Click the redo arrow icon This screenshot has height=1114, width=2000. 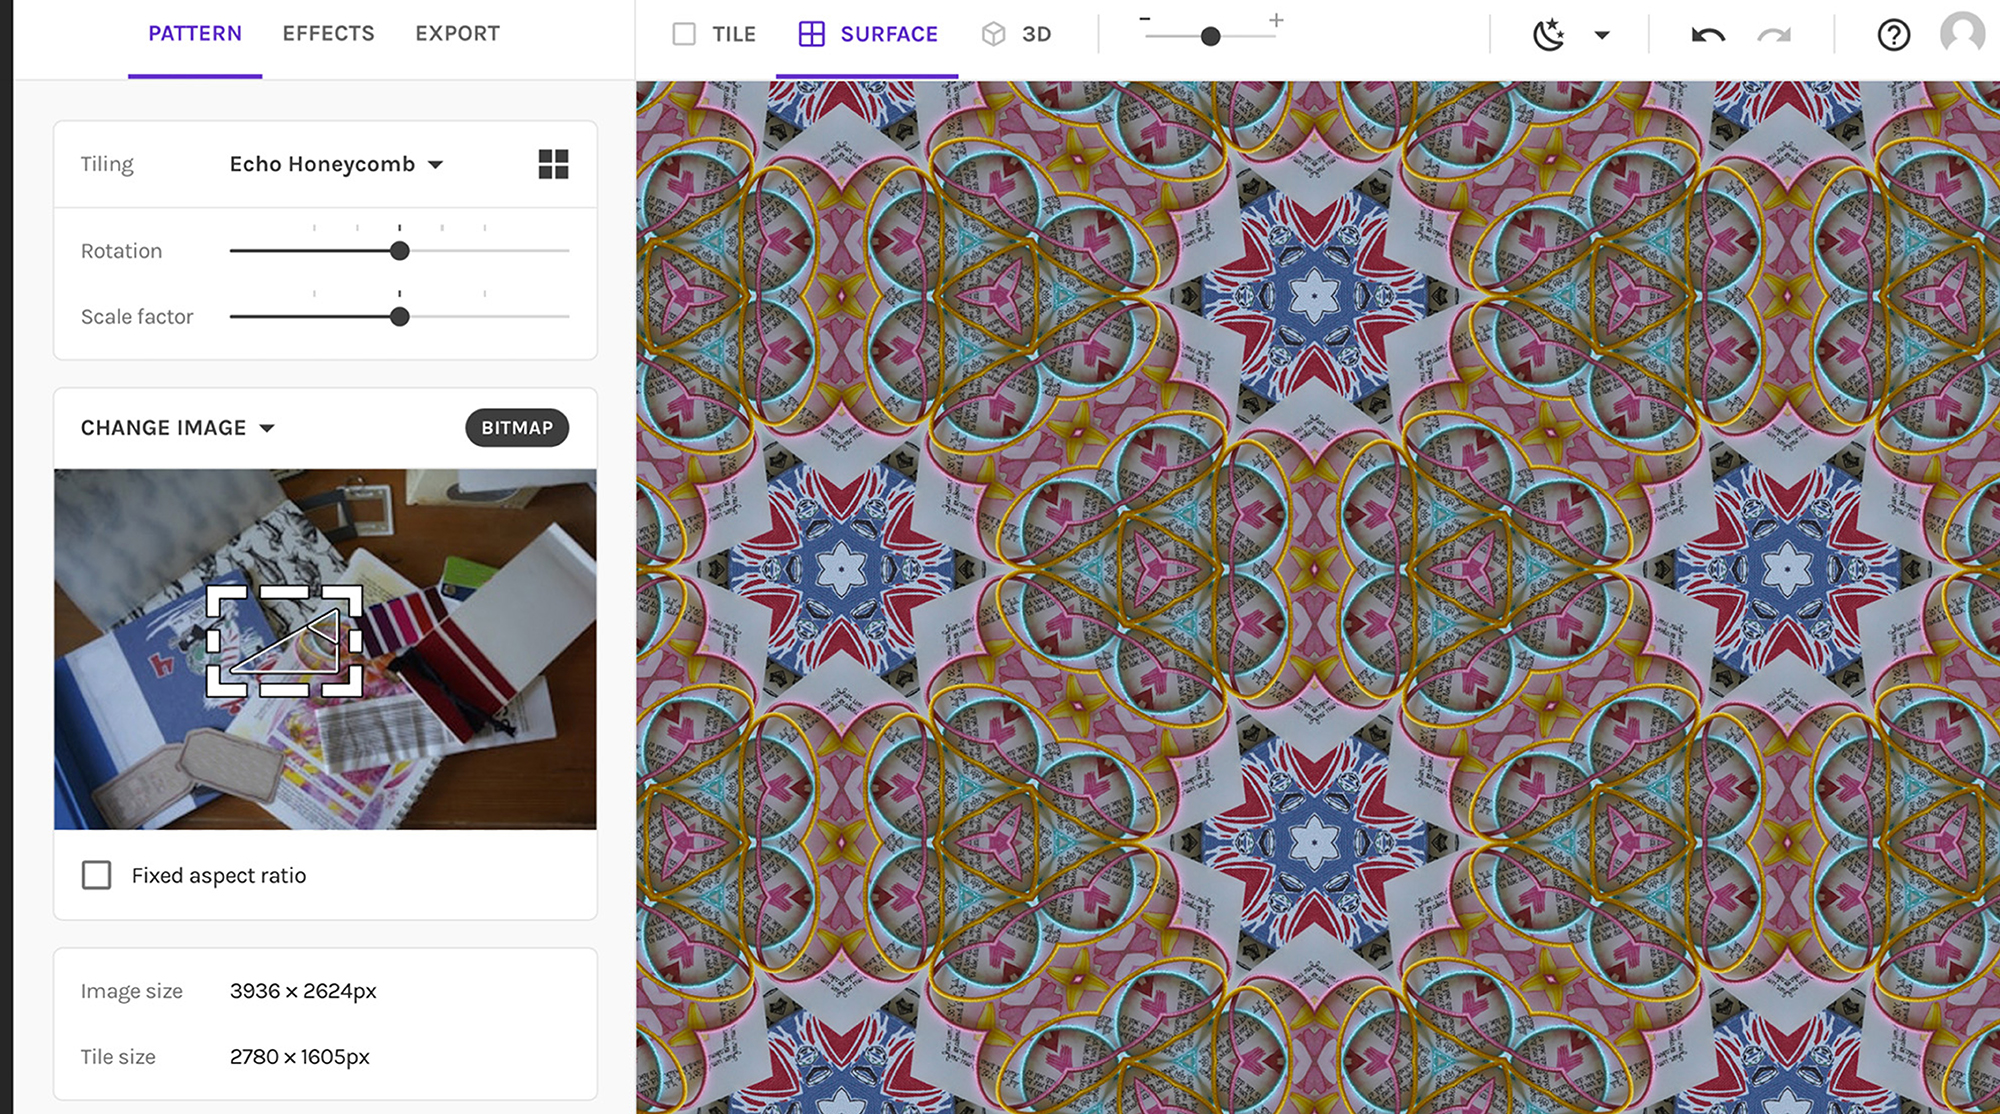pyautogui.click(x=1774, y=35)
